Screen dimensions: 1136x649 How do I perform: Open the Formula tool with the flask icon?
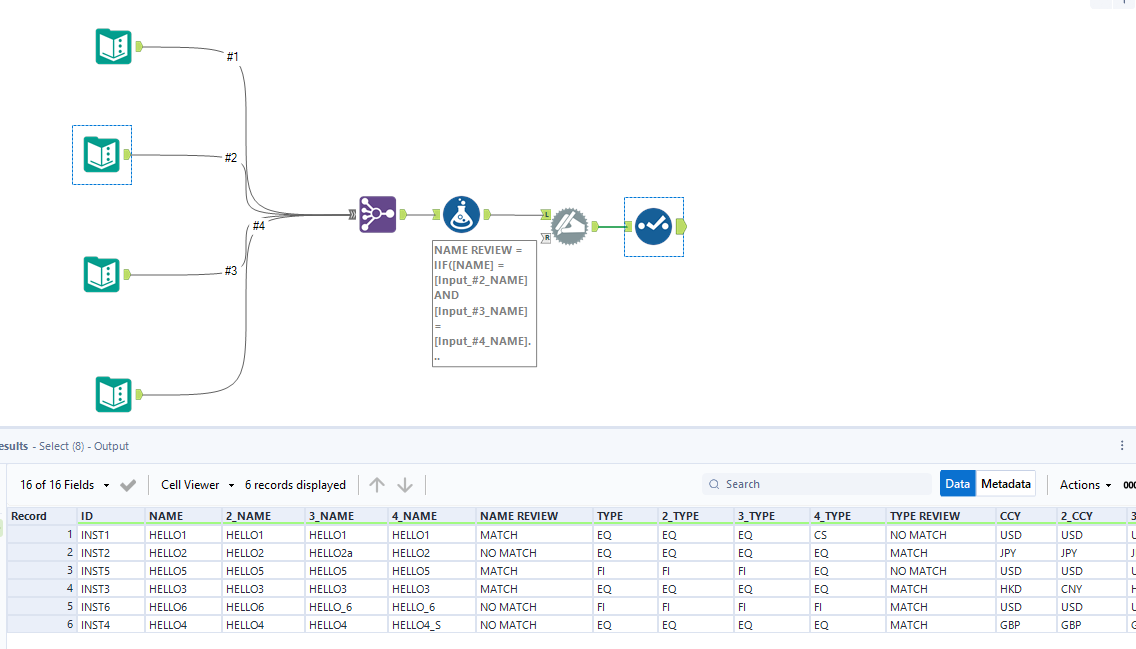461,214
